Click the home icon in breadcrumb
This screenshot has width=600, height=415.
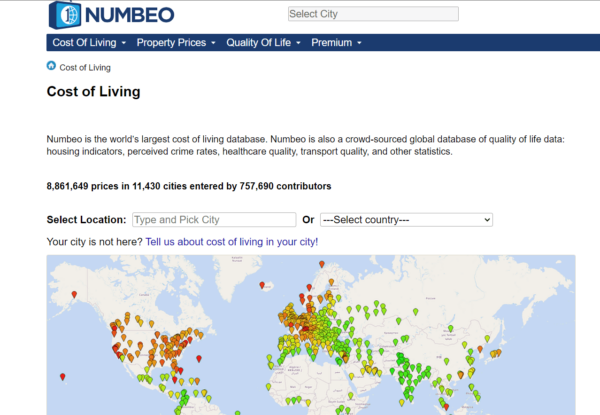coord(52,66)
